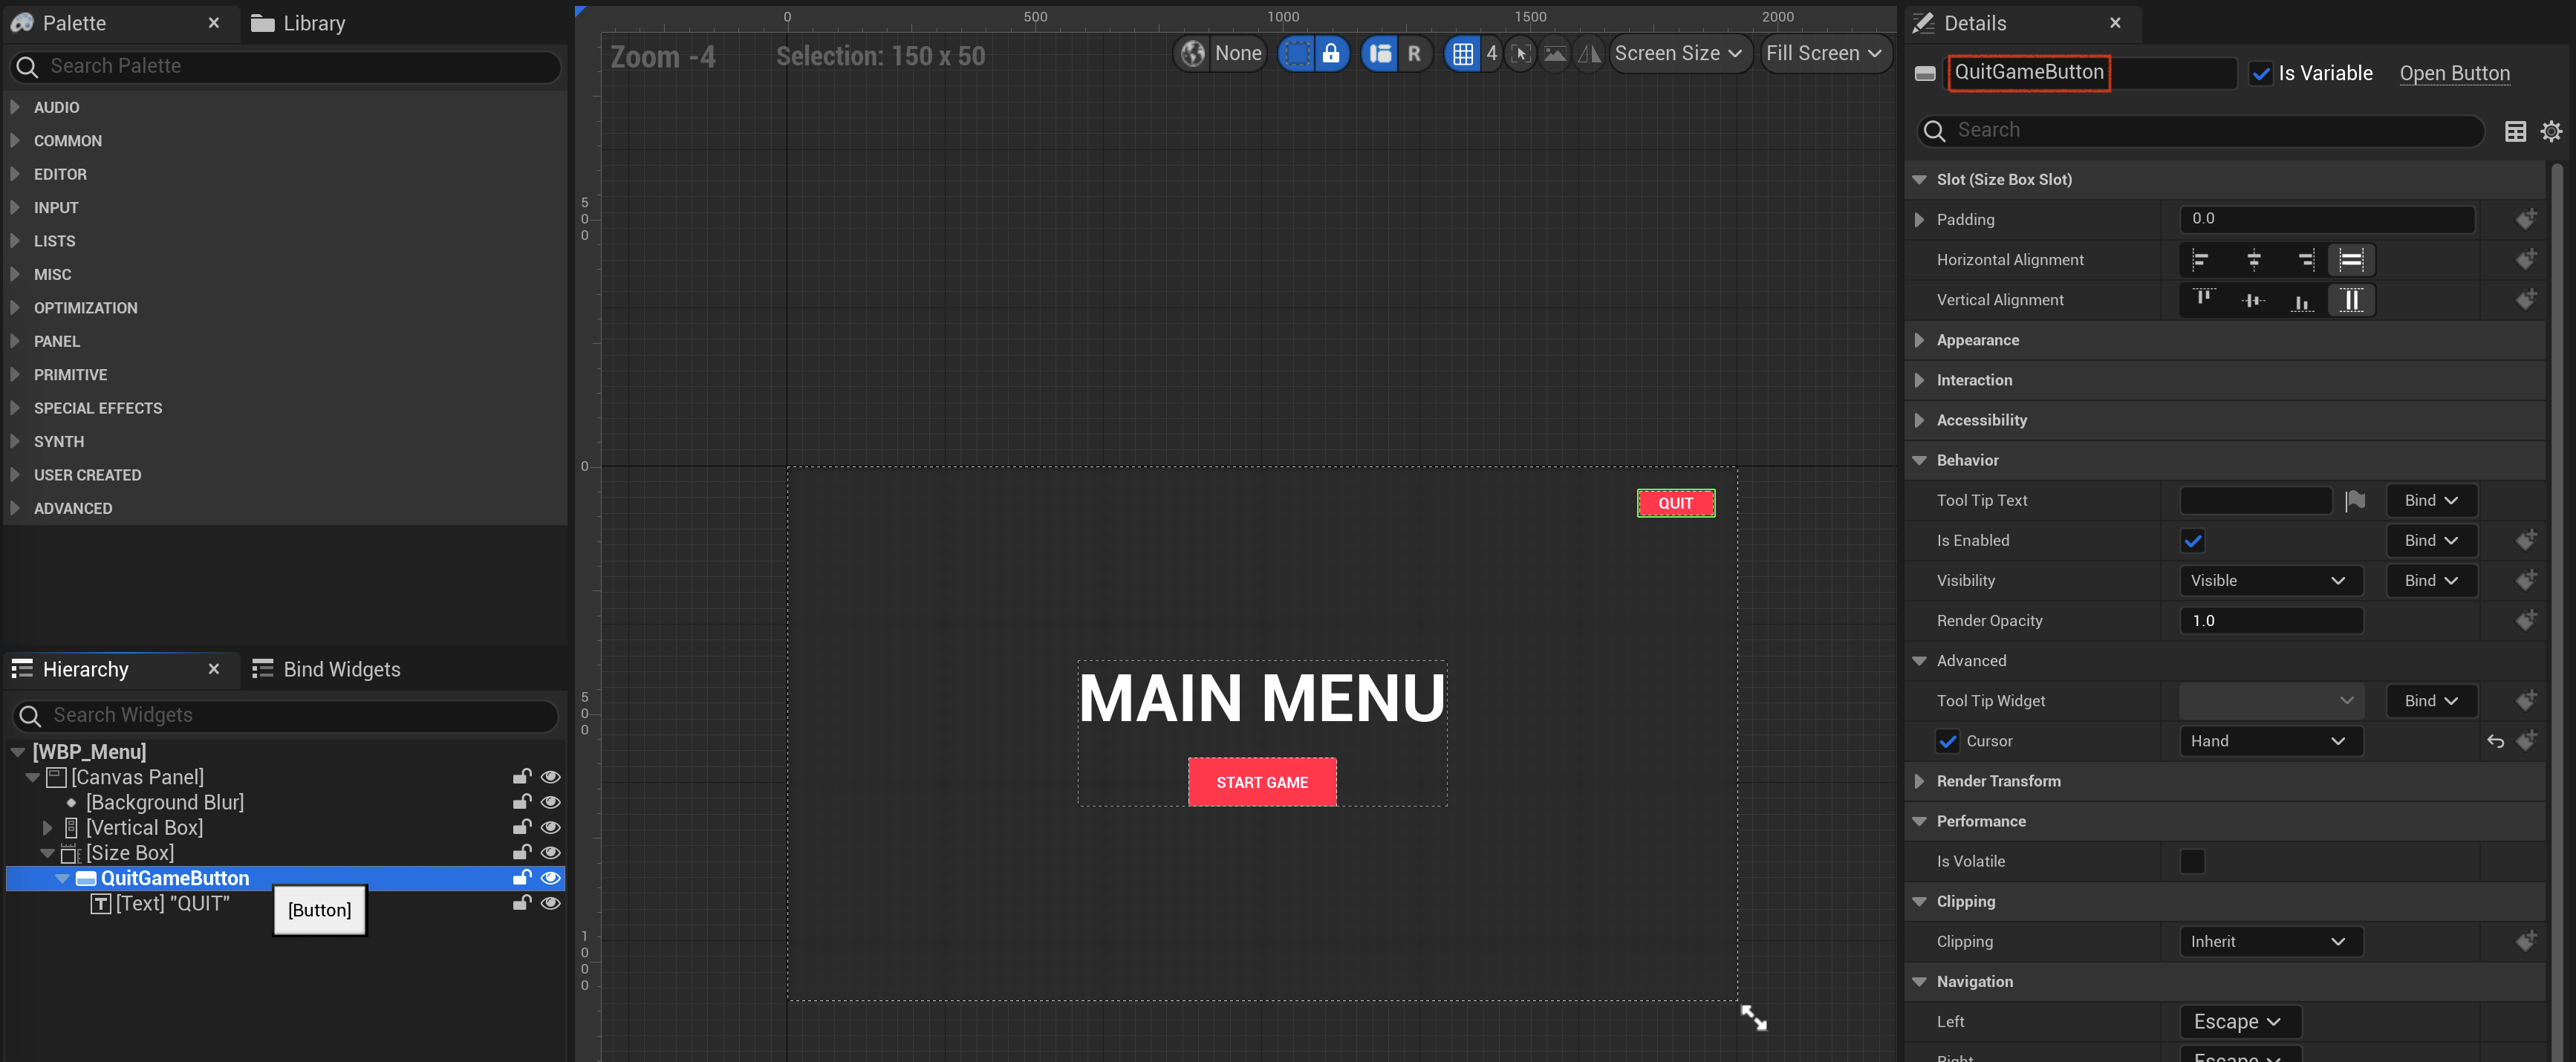
Task: Hide the Vertical Box widget
Action: coord(550,827)
